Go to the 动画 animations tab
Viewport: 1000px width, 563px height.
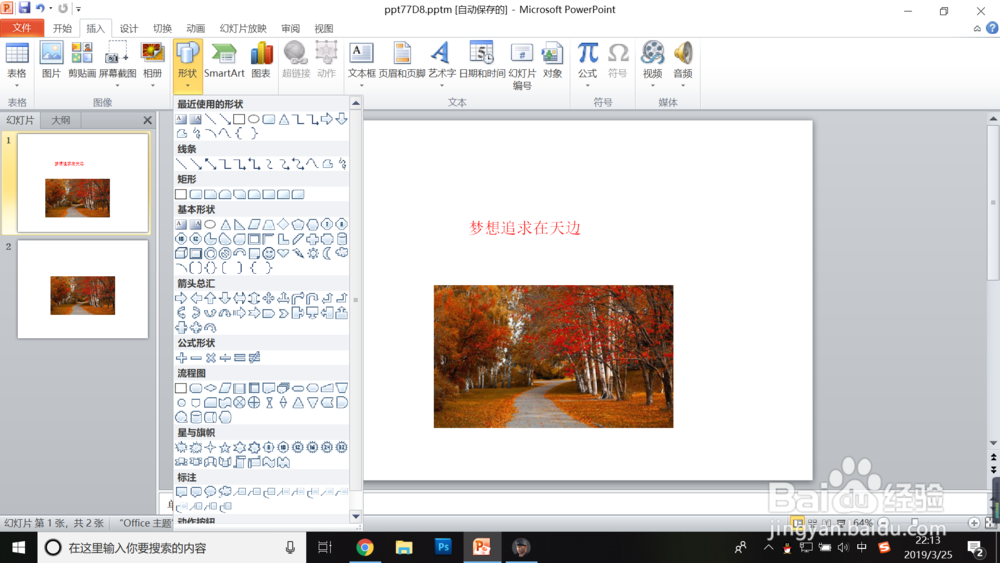click(196, 28)
